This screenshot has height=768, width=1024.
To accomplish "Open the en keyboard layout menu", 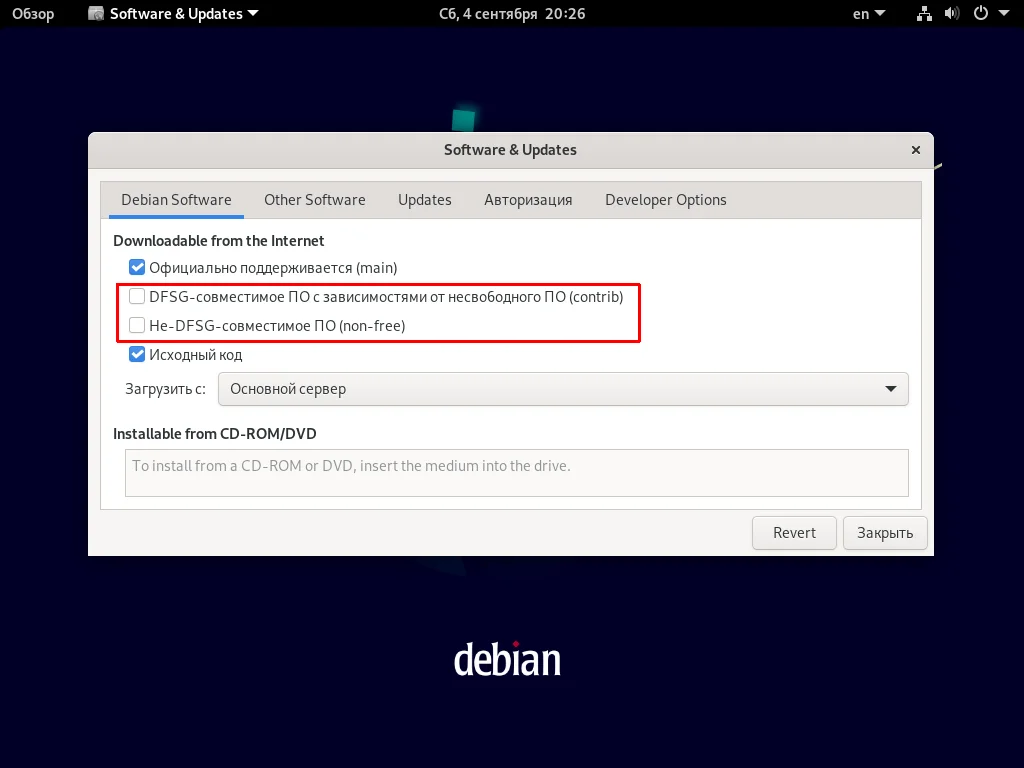I will (x=866, y=13).
